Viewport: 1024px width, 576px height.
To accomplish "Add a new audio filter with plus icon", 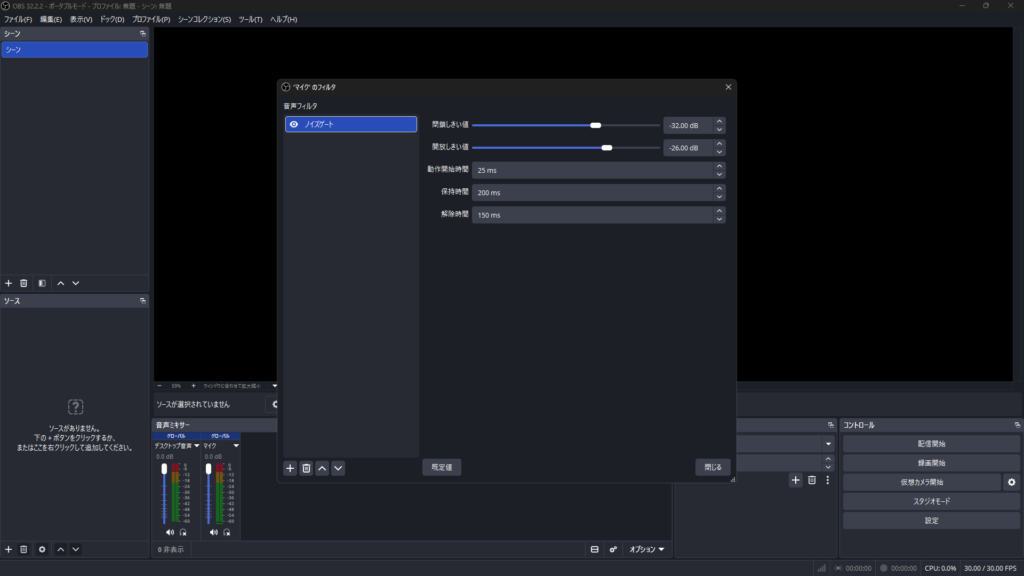I will click(x=290, y=468).
